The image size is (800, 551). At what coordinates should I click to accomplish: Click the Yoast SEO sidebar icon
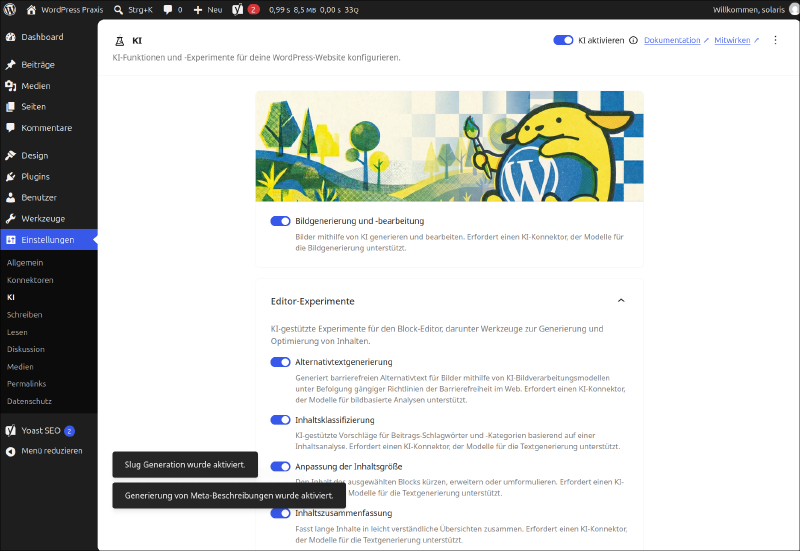11,431
